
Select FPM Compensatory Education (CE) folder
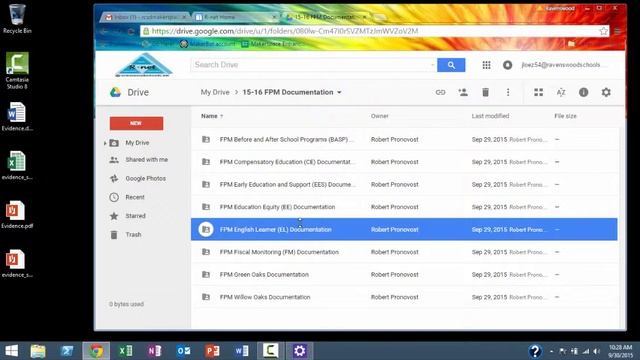404,162
